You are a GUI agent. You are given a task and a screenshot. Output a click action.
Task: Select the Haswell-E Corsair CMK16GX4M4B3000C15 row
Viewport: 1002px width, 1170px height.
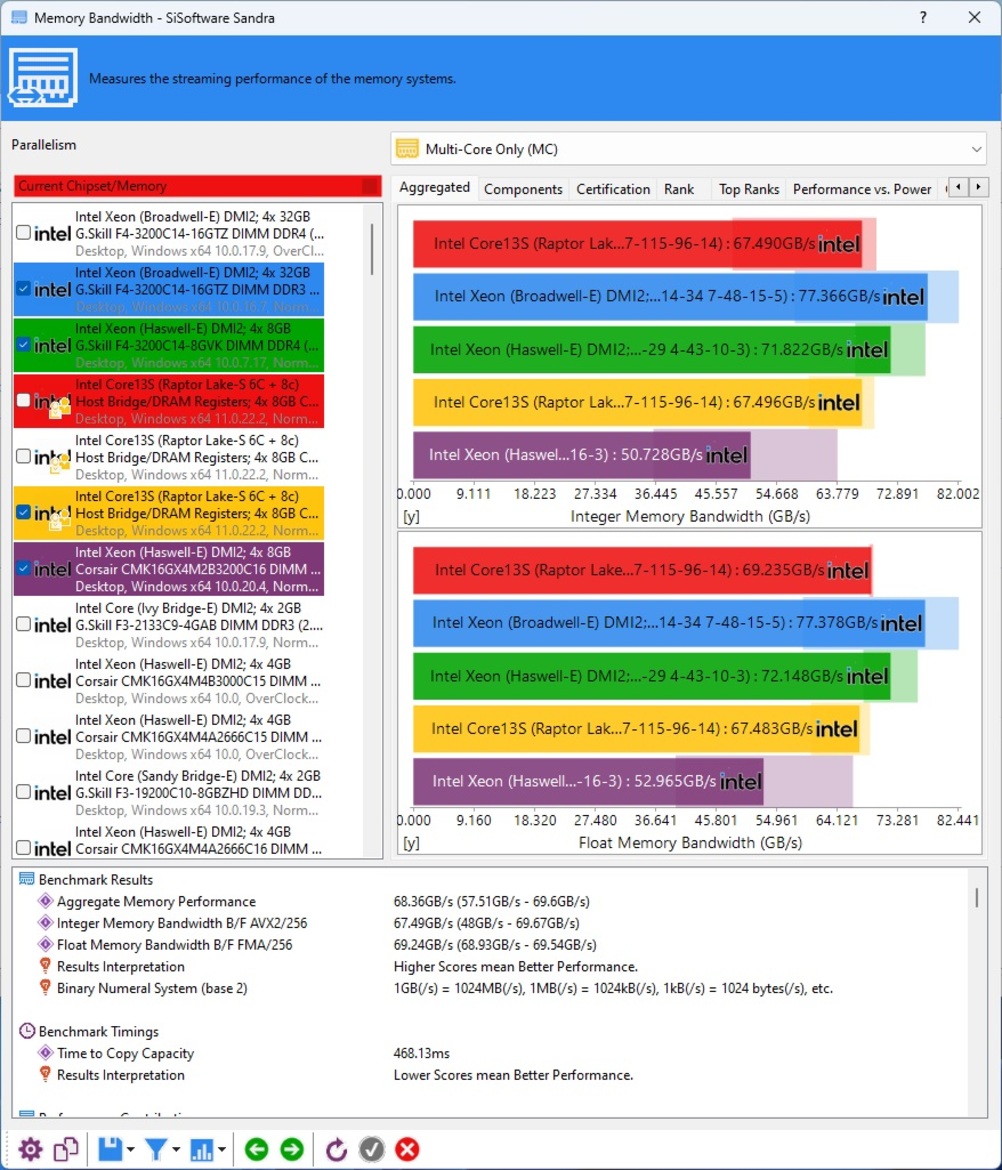169,681
